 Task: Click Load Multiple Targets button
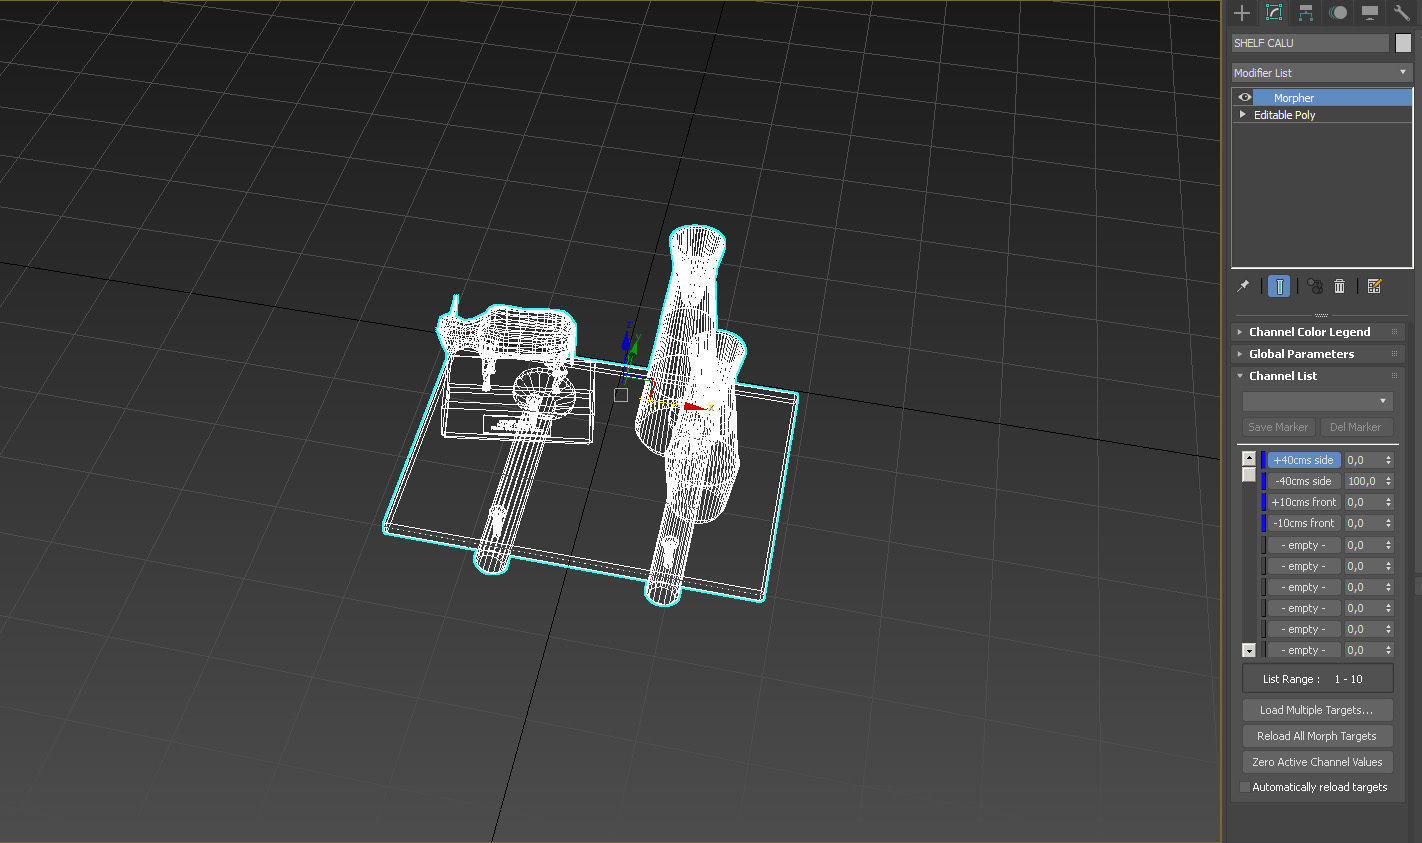[1317, 710]
